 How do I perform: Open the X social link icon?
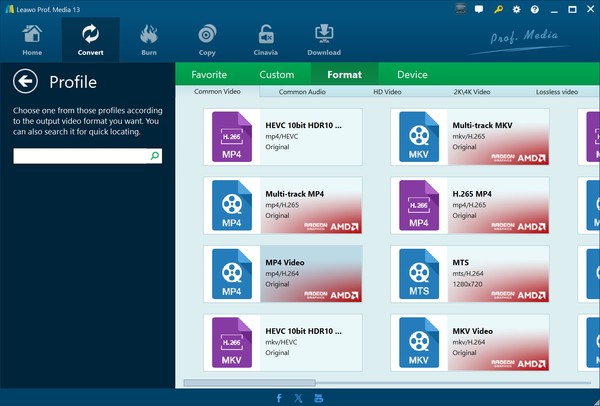click(x=298, y=398)
